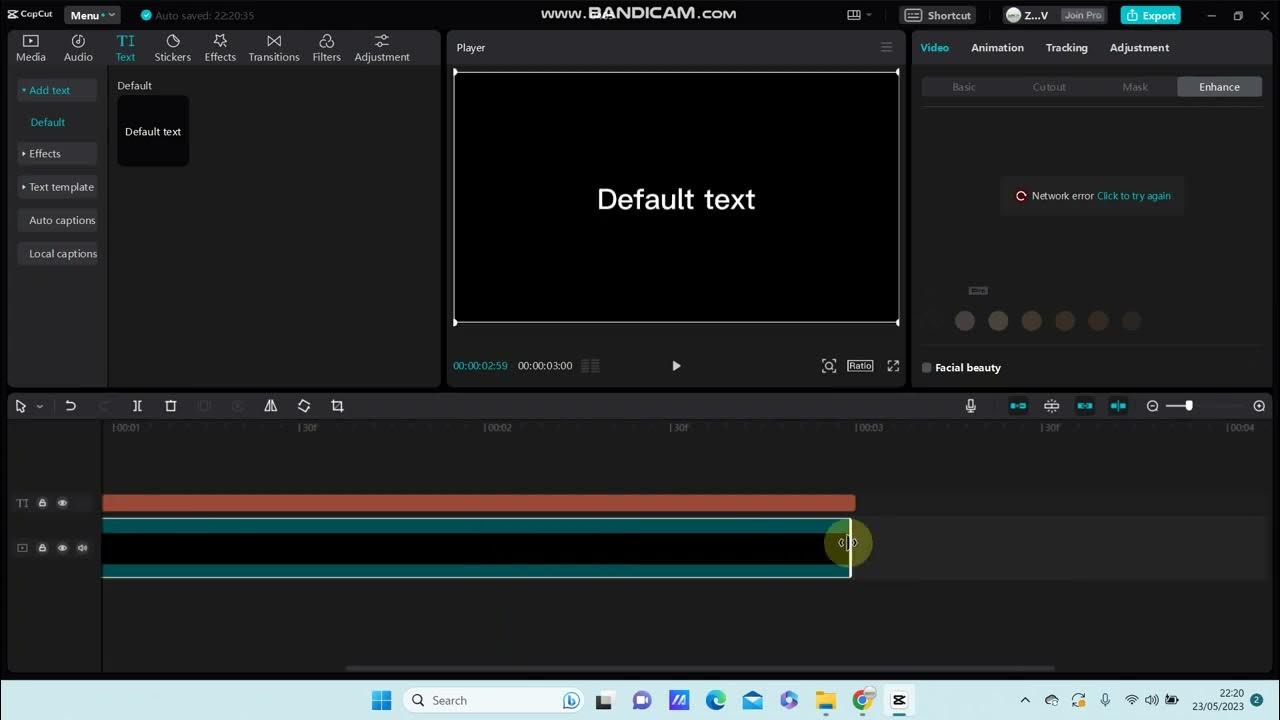Toggle auto snapping in timeline
Viewport: 1280px width, 720px height.
click(1051, 406)
